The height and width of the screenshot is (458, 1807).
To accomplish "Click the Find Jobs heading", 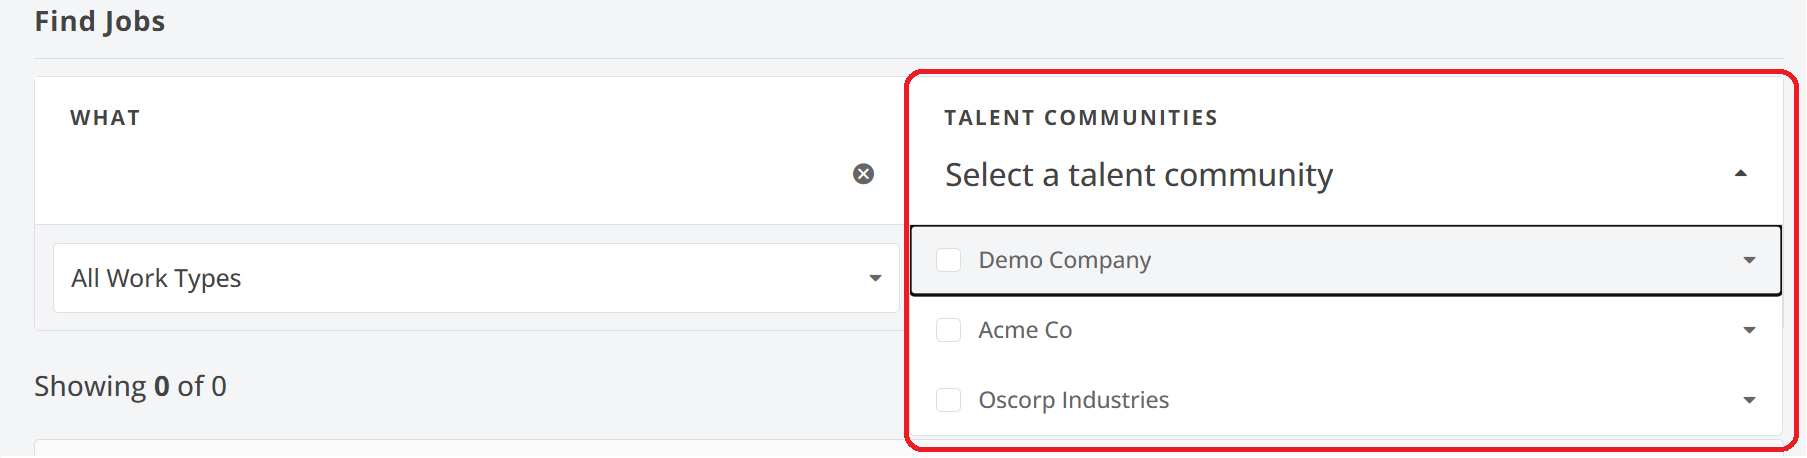I will click(100, 21).
